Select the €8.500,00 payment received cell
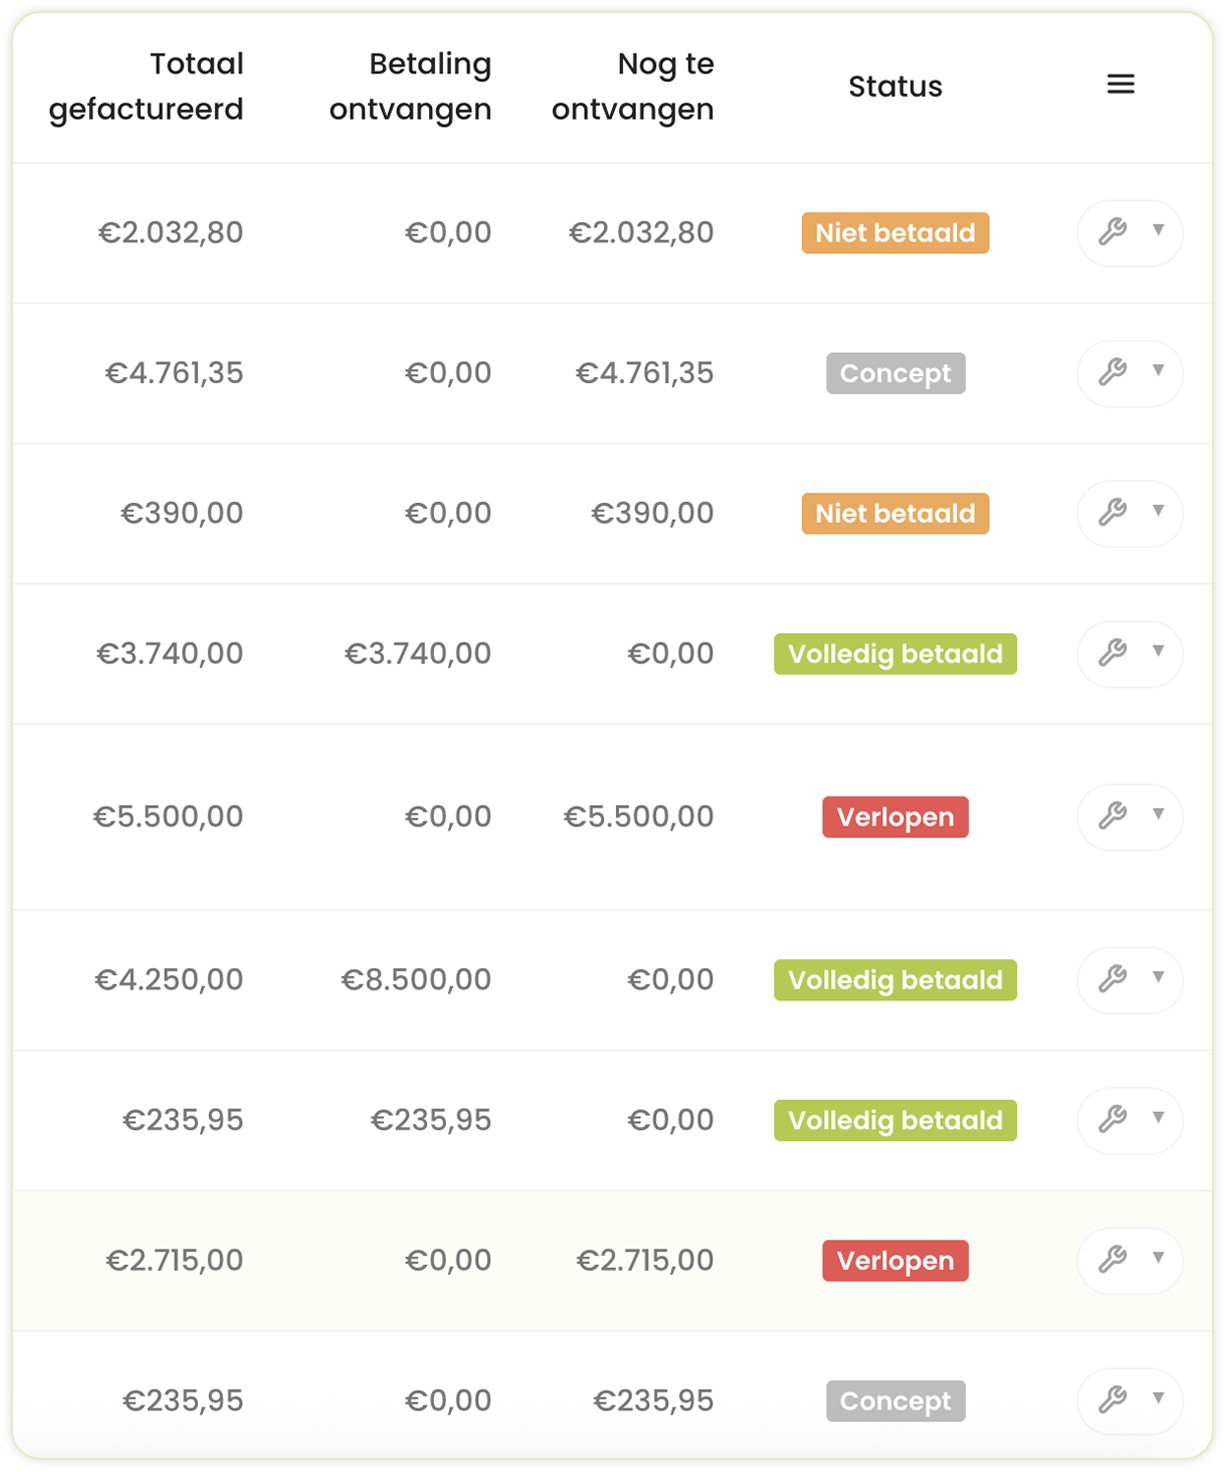Screen dimensions: 1224x1472 pyautogui.click(x=416, y=980)
